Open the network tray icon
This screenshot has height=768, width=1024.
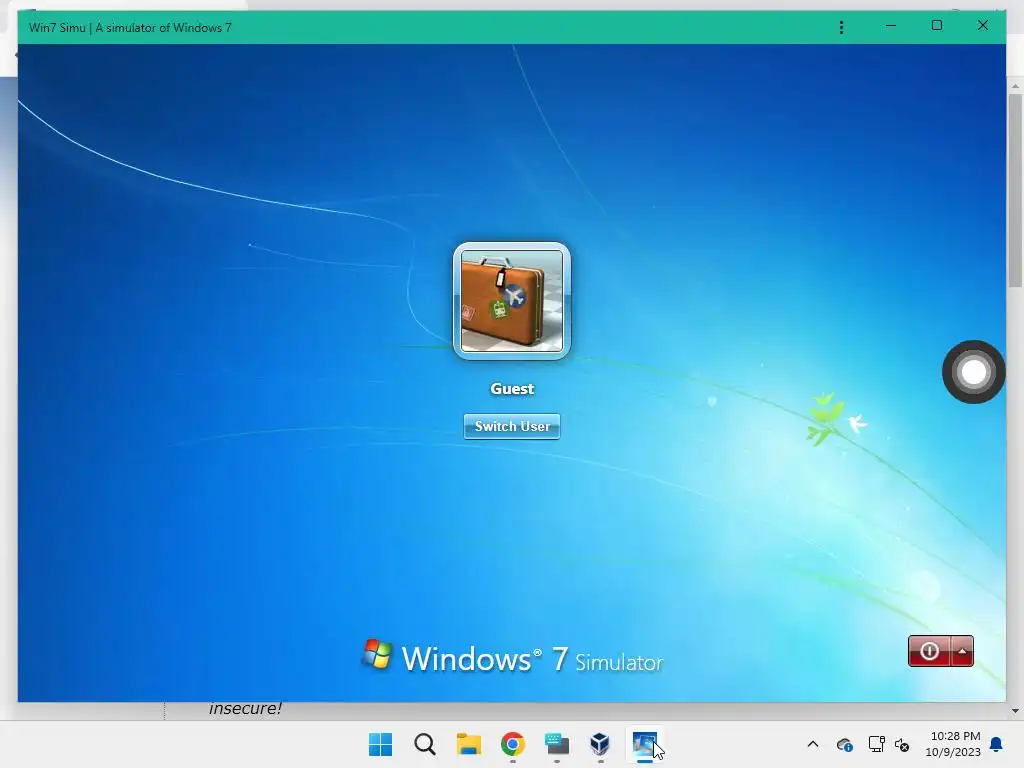(876, 744)
